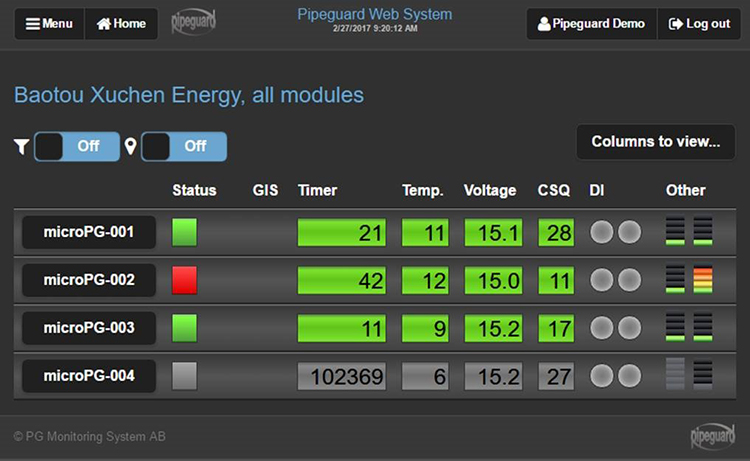The height and width of the screenshot is (461, 750).
Task: Click first DI indicator of microPG-001
Action: click(x=602, y=232)
